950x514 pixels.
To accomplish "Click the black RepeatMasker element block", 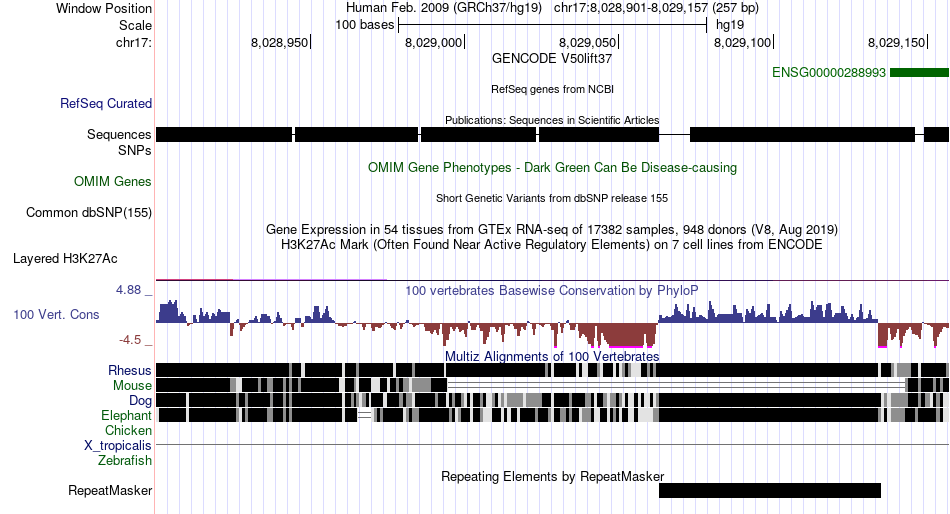I will [x=769, y=490].
